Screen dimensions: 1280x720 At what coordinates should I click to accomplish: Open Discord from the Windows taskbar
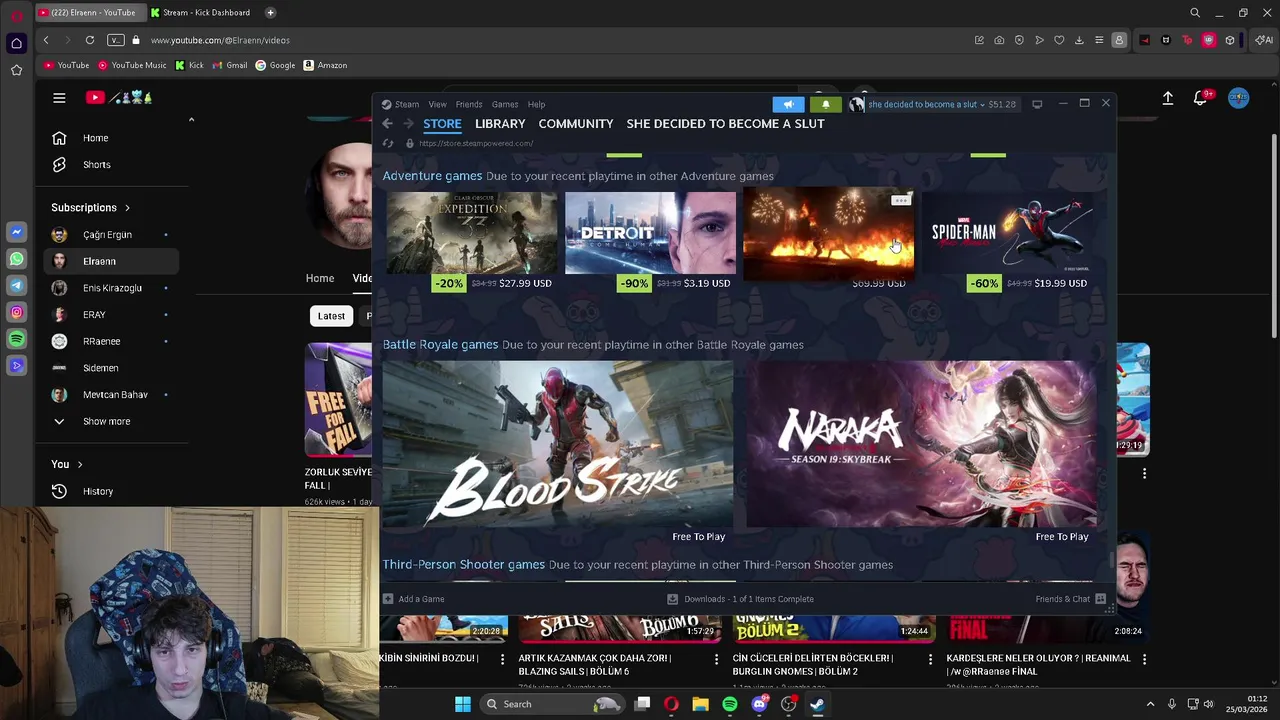coord(759,704)
